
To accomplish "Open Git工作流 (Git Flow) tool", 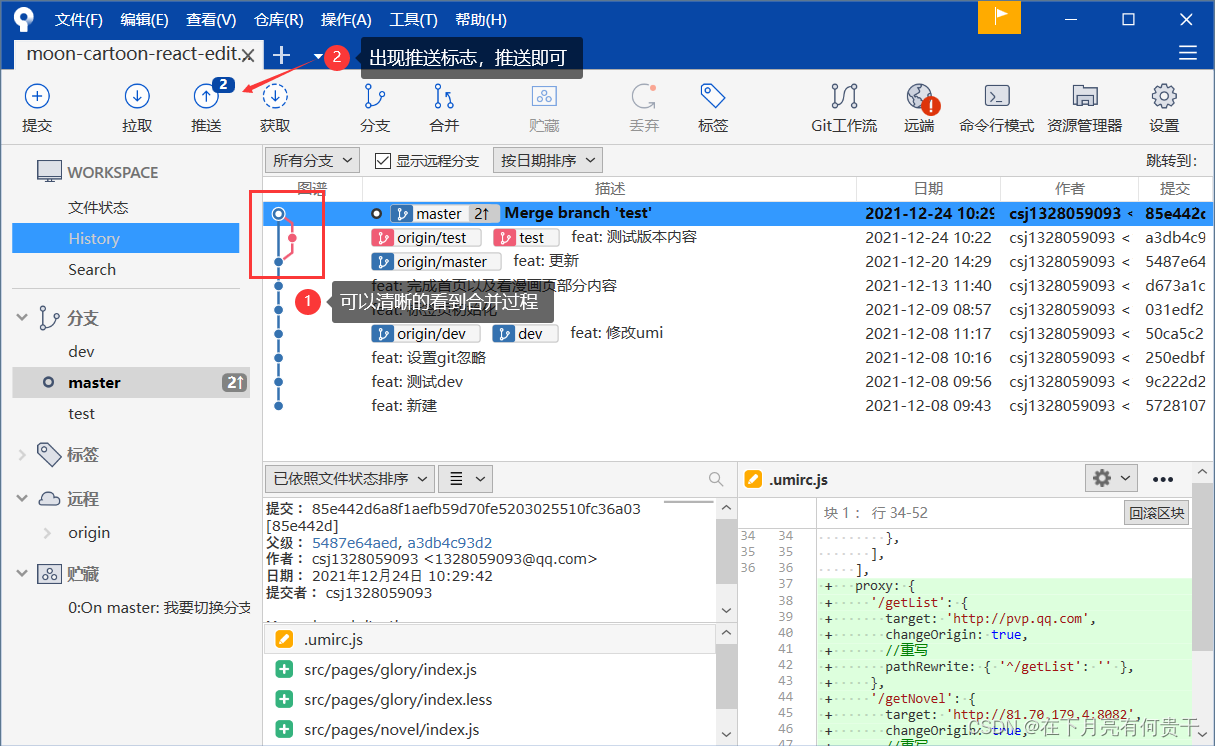I will click(844, 96).
